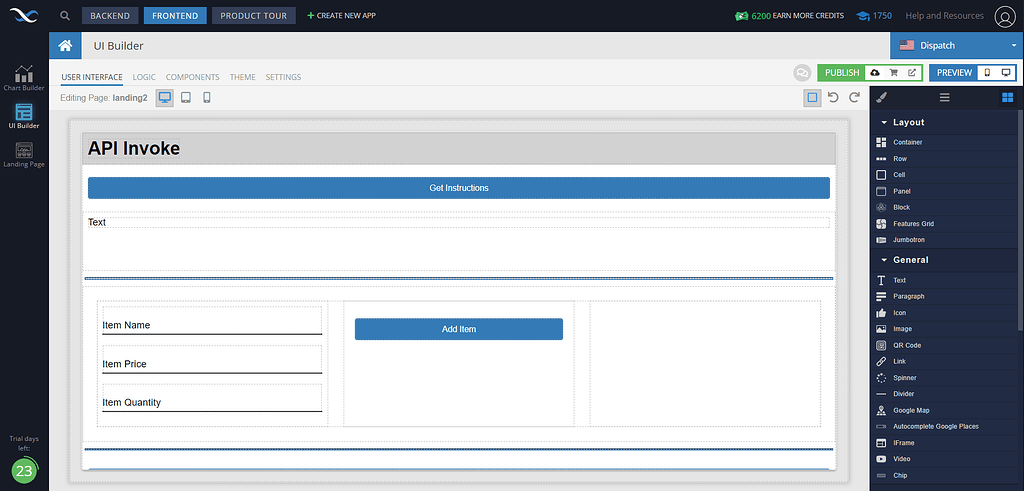Click the Preview button
The height and width of the screenshot is (491, 1024).
coord(954,72)
